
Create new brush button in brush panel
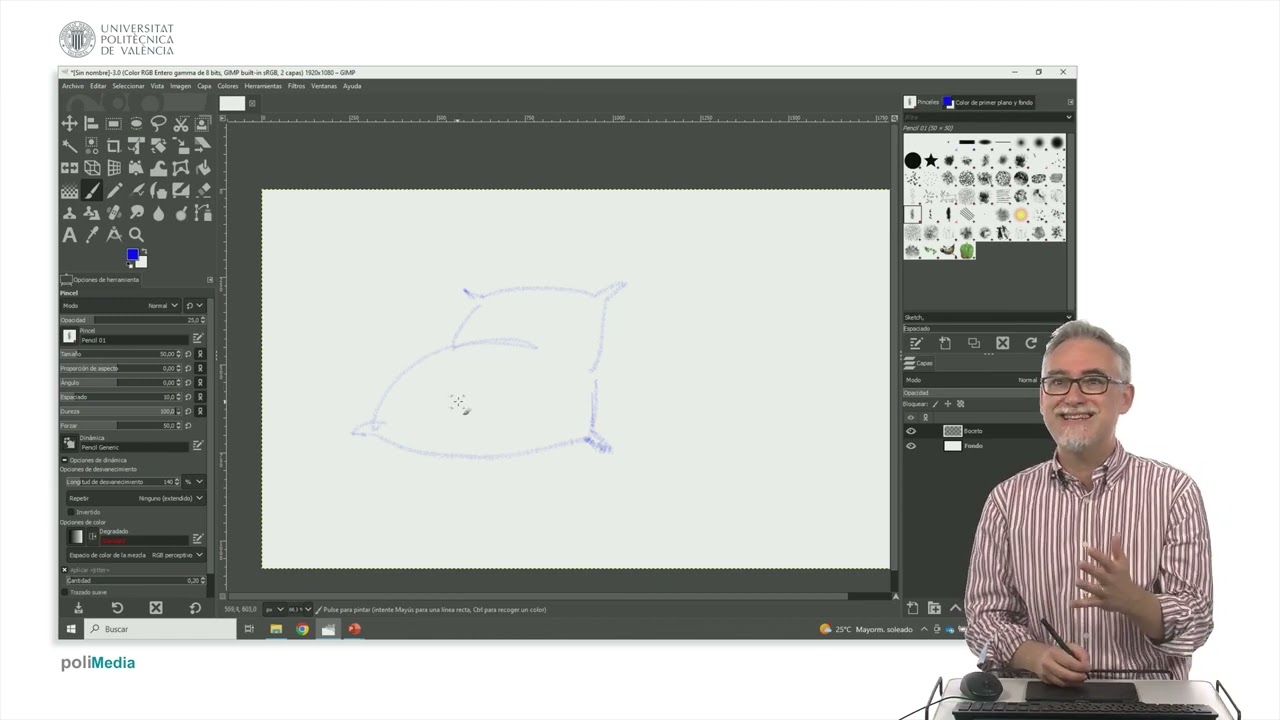pos(945,343)
